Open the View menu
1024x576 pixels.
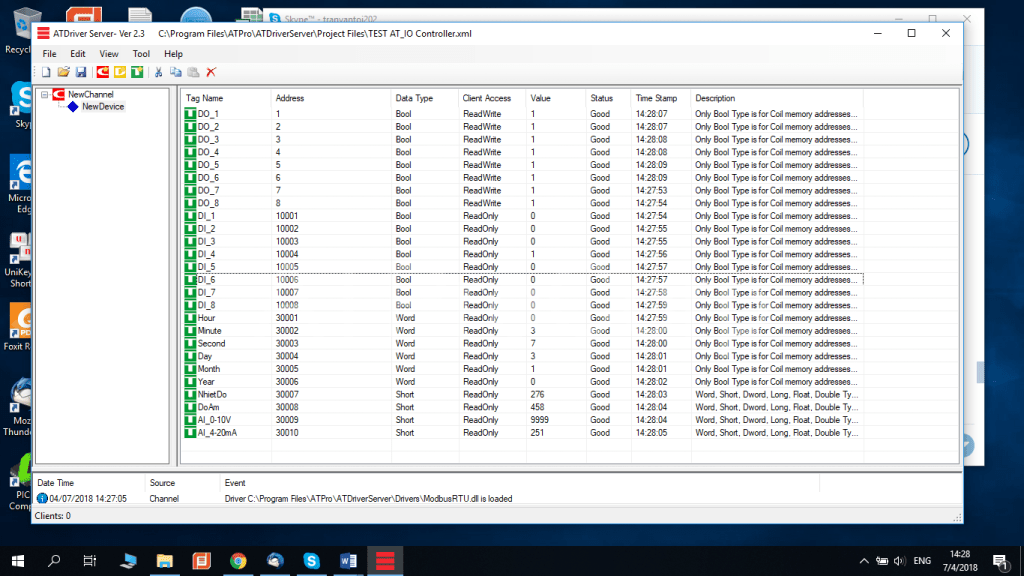[108, 54]
